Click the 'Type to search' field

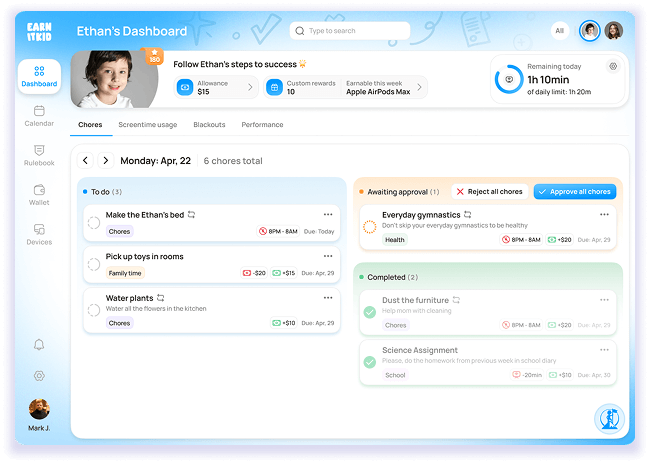point(350,31)
